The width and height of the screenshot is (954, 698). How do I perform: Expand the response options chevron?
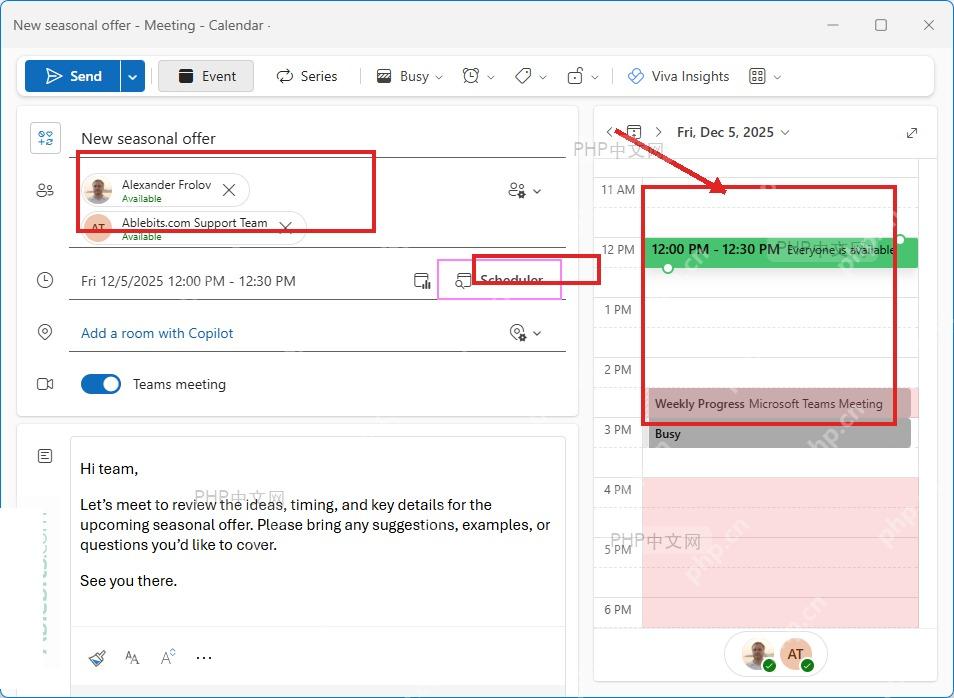(x=537, y=192)
